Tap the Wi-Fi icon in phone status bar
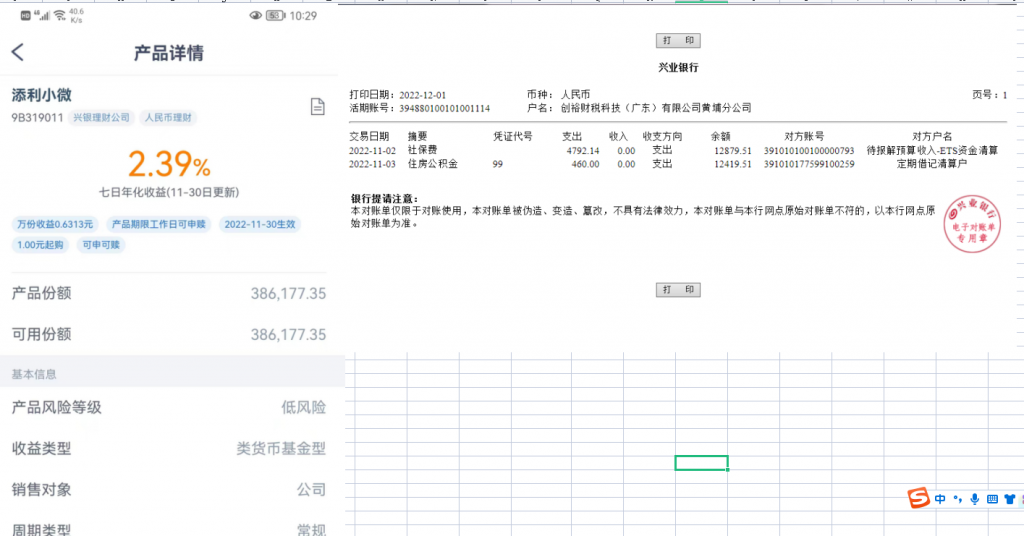The width and height of the screenshot is (1024, 536). click(60, 15)
